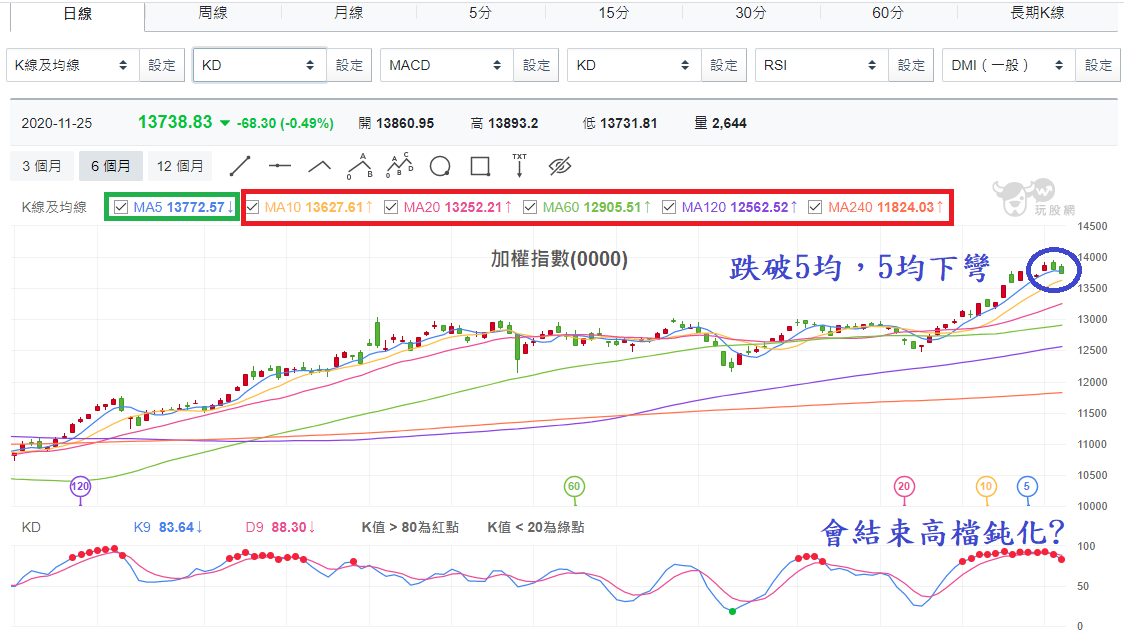Screen dimensions: 1124x631
Task: Click 設定 beside the RSI dropdown
Action: (x=911, y=65)
